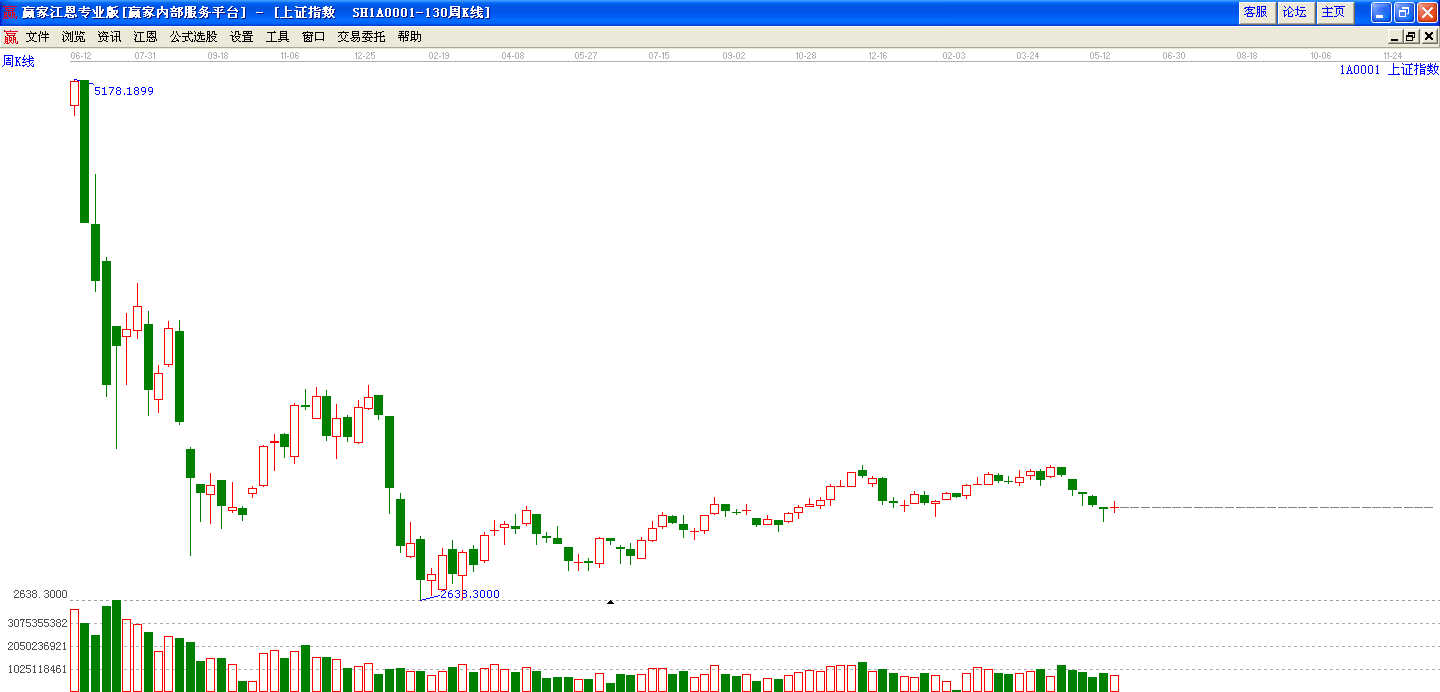The width and height of the screenshot is (1440, 692).
Task: Click the 3075355382 volume axis value
Action: pyautogui.click(x=38, y=623)
